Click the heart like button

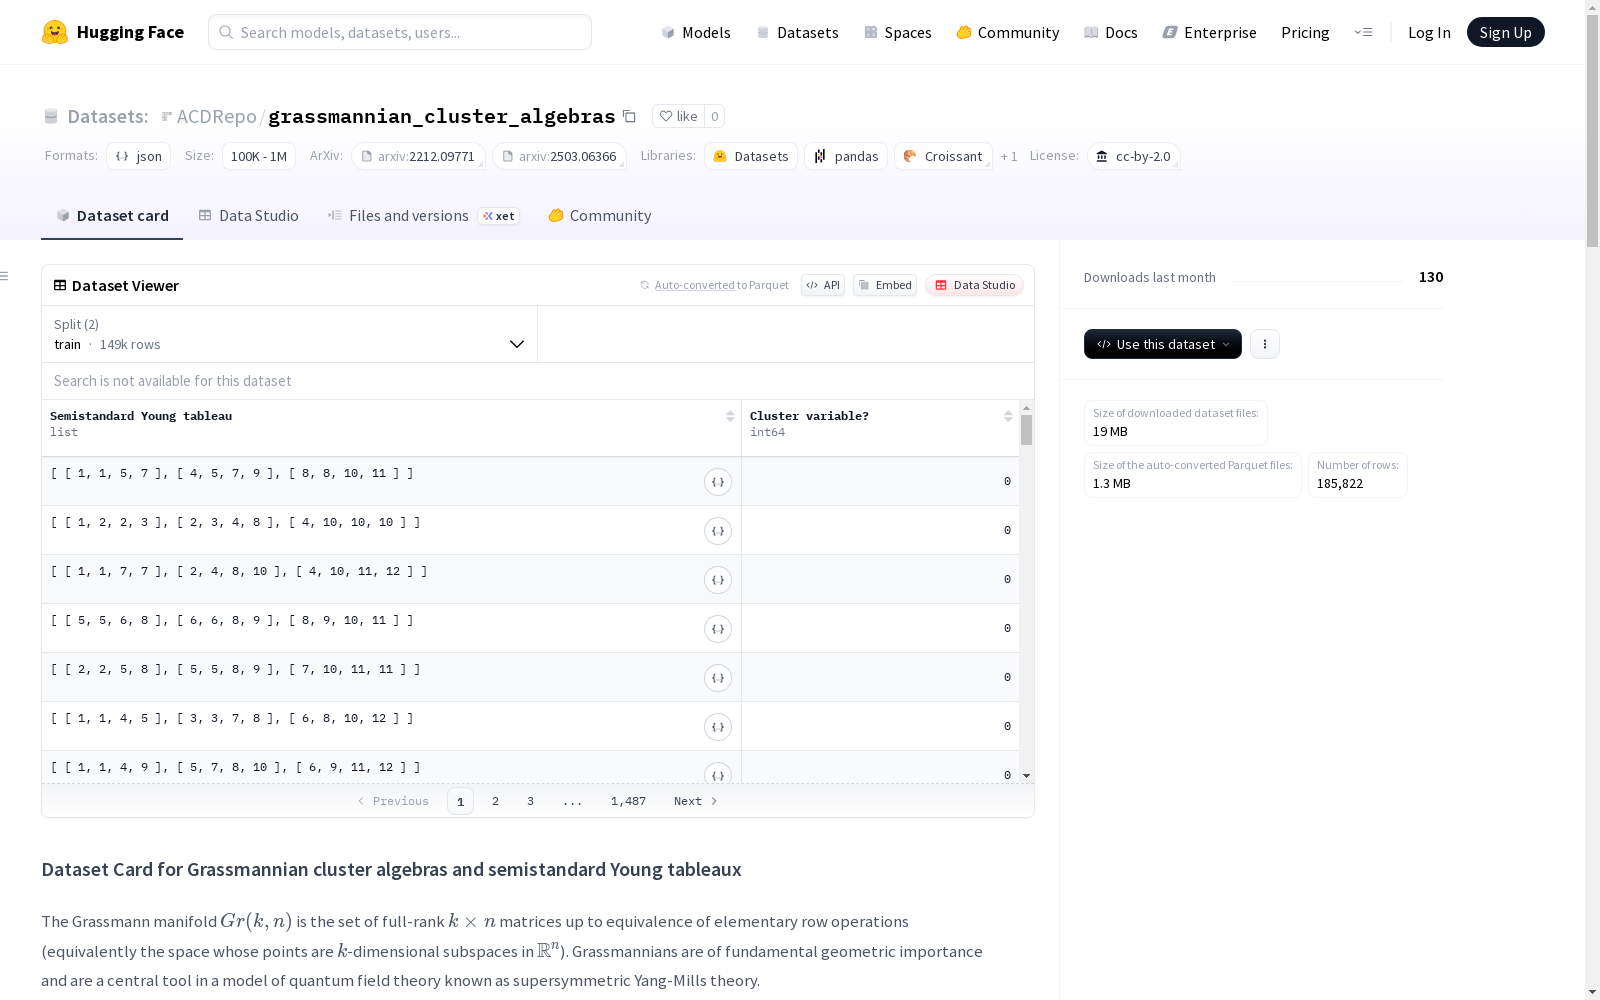click(x=678, y=116)
